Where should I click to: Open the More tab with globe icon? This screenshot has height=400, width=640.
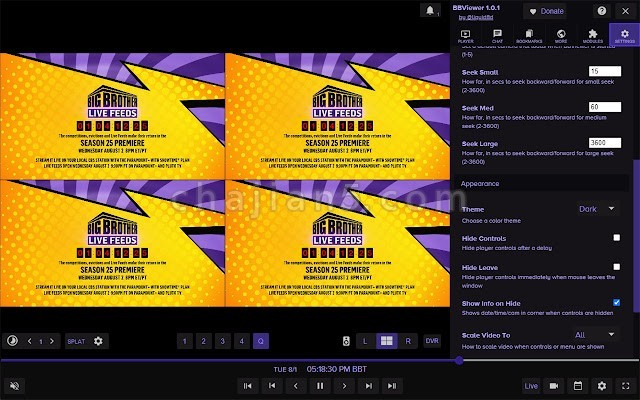click(x=561, y=36)
